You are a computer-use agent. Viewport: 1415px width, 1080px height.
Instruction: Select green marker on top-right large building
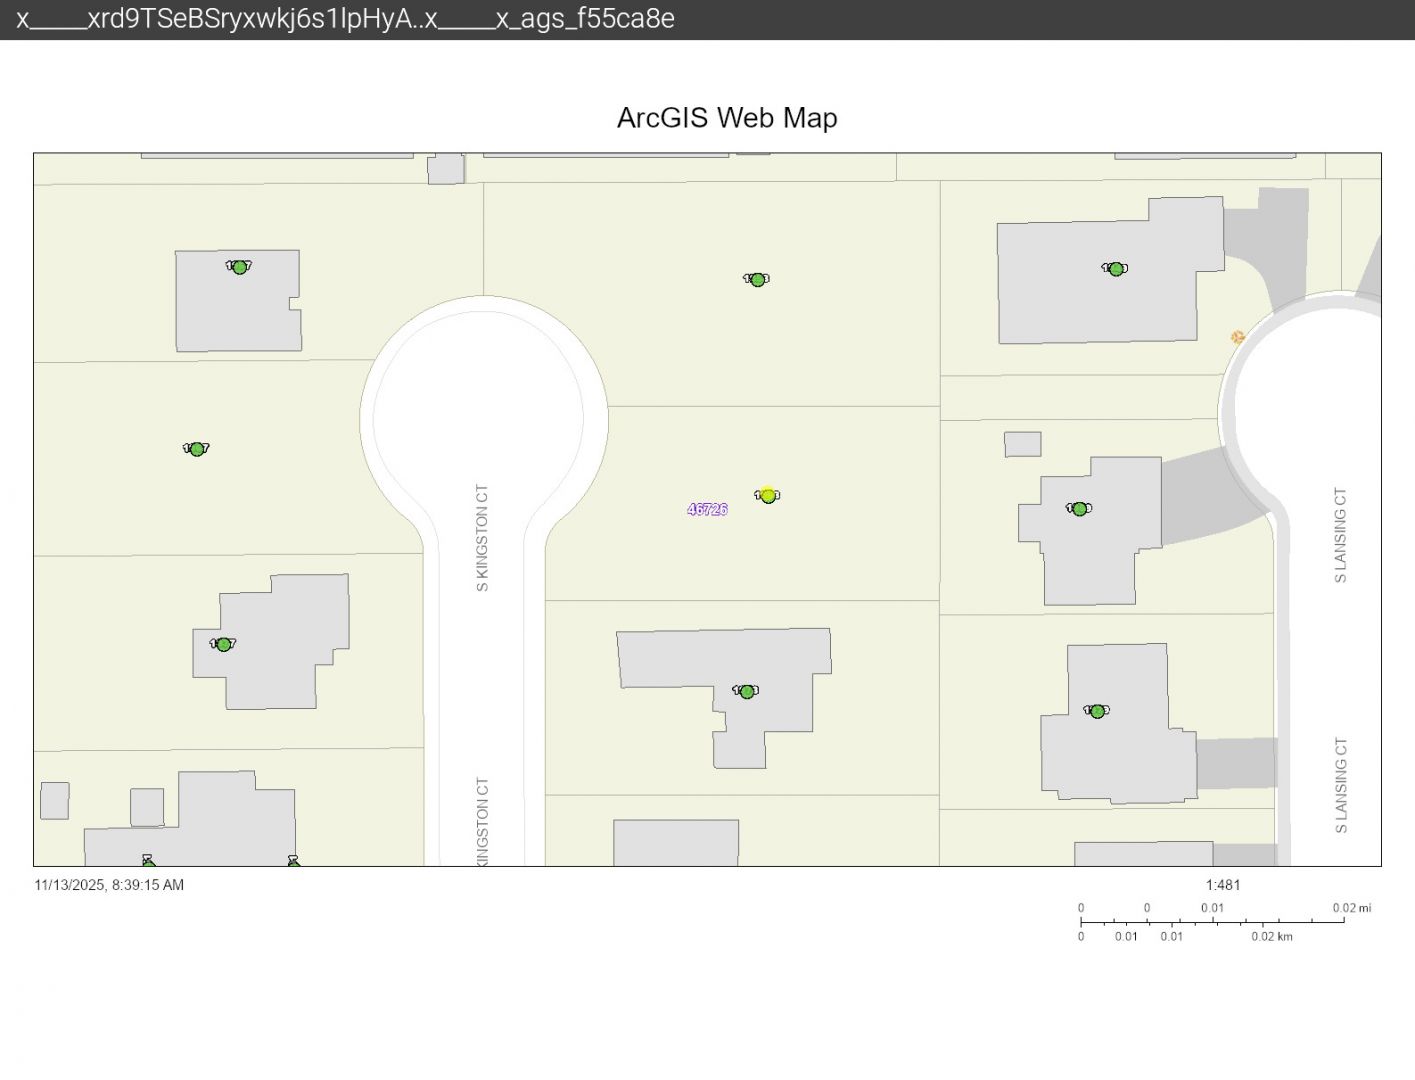pyautogui.click(x=1116, y=269)
